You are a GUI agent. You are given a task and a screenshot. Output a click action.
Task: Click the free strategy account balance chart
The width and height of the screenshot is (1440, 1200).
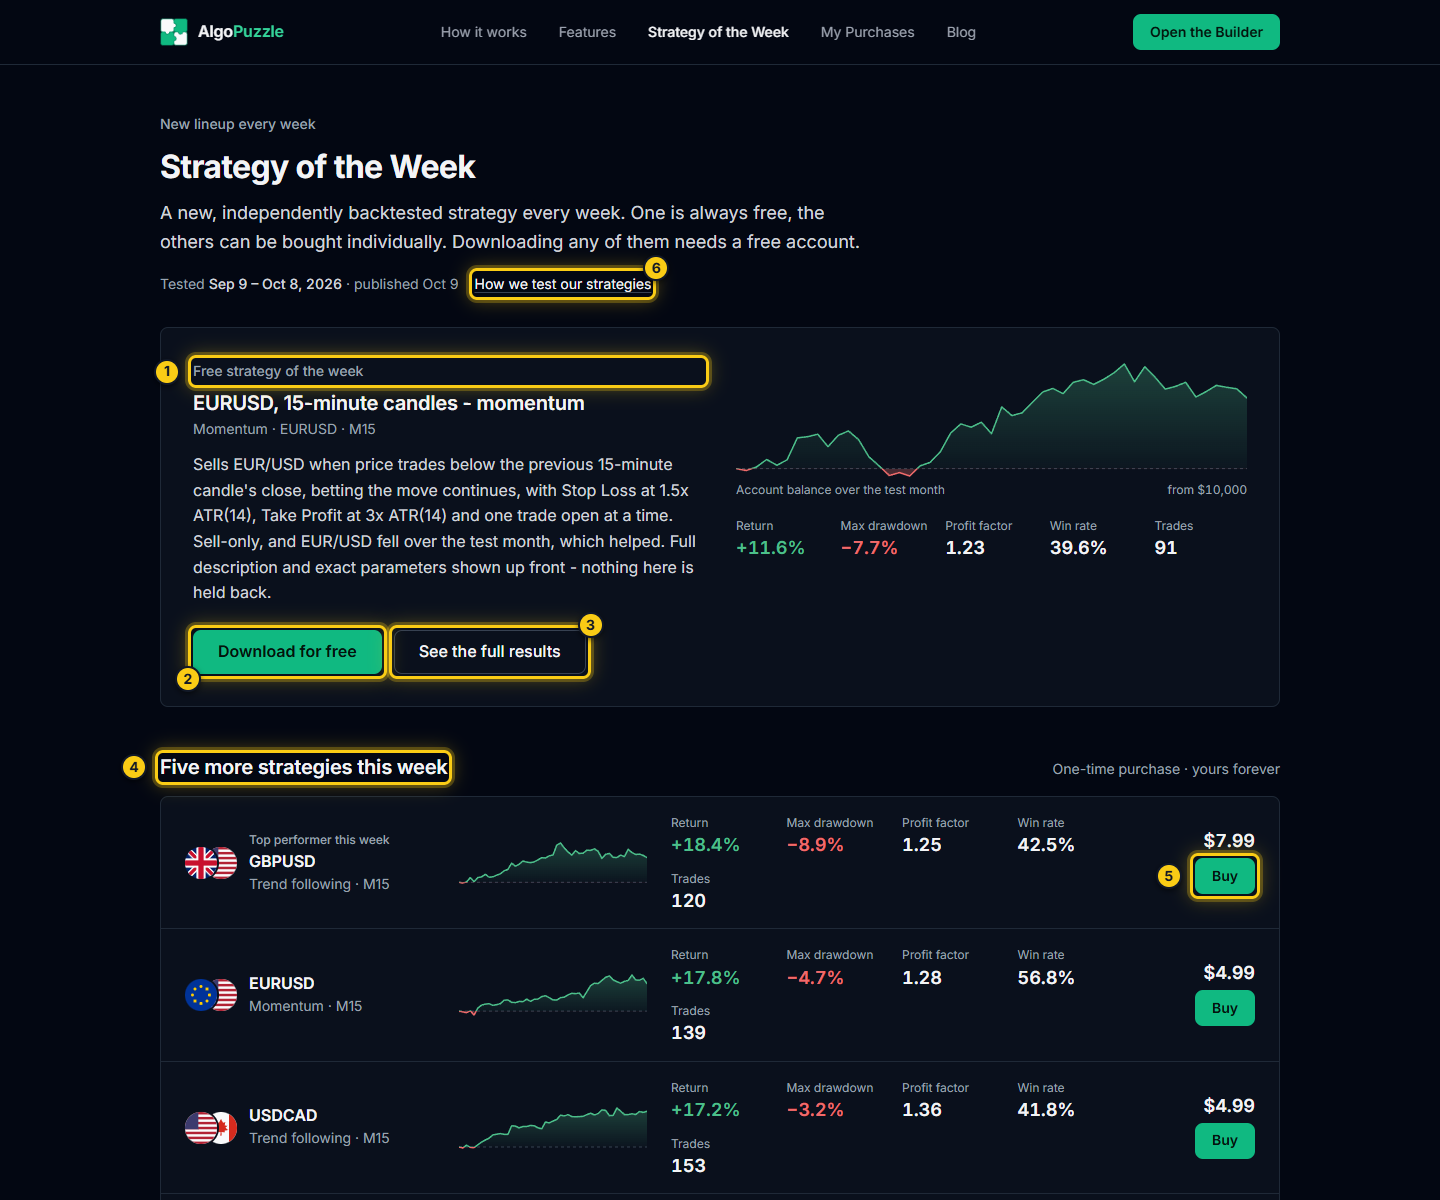coord(991,419)
